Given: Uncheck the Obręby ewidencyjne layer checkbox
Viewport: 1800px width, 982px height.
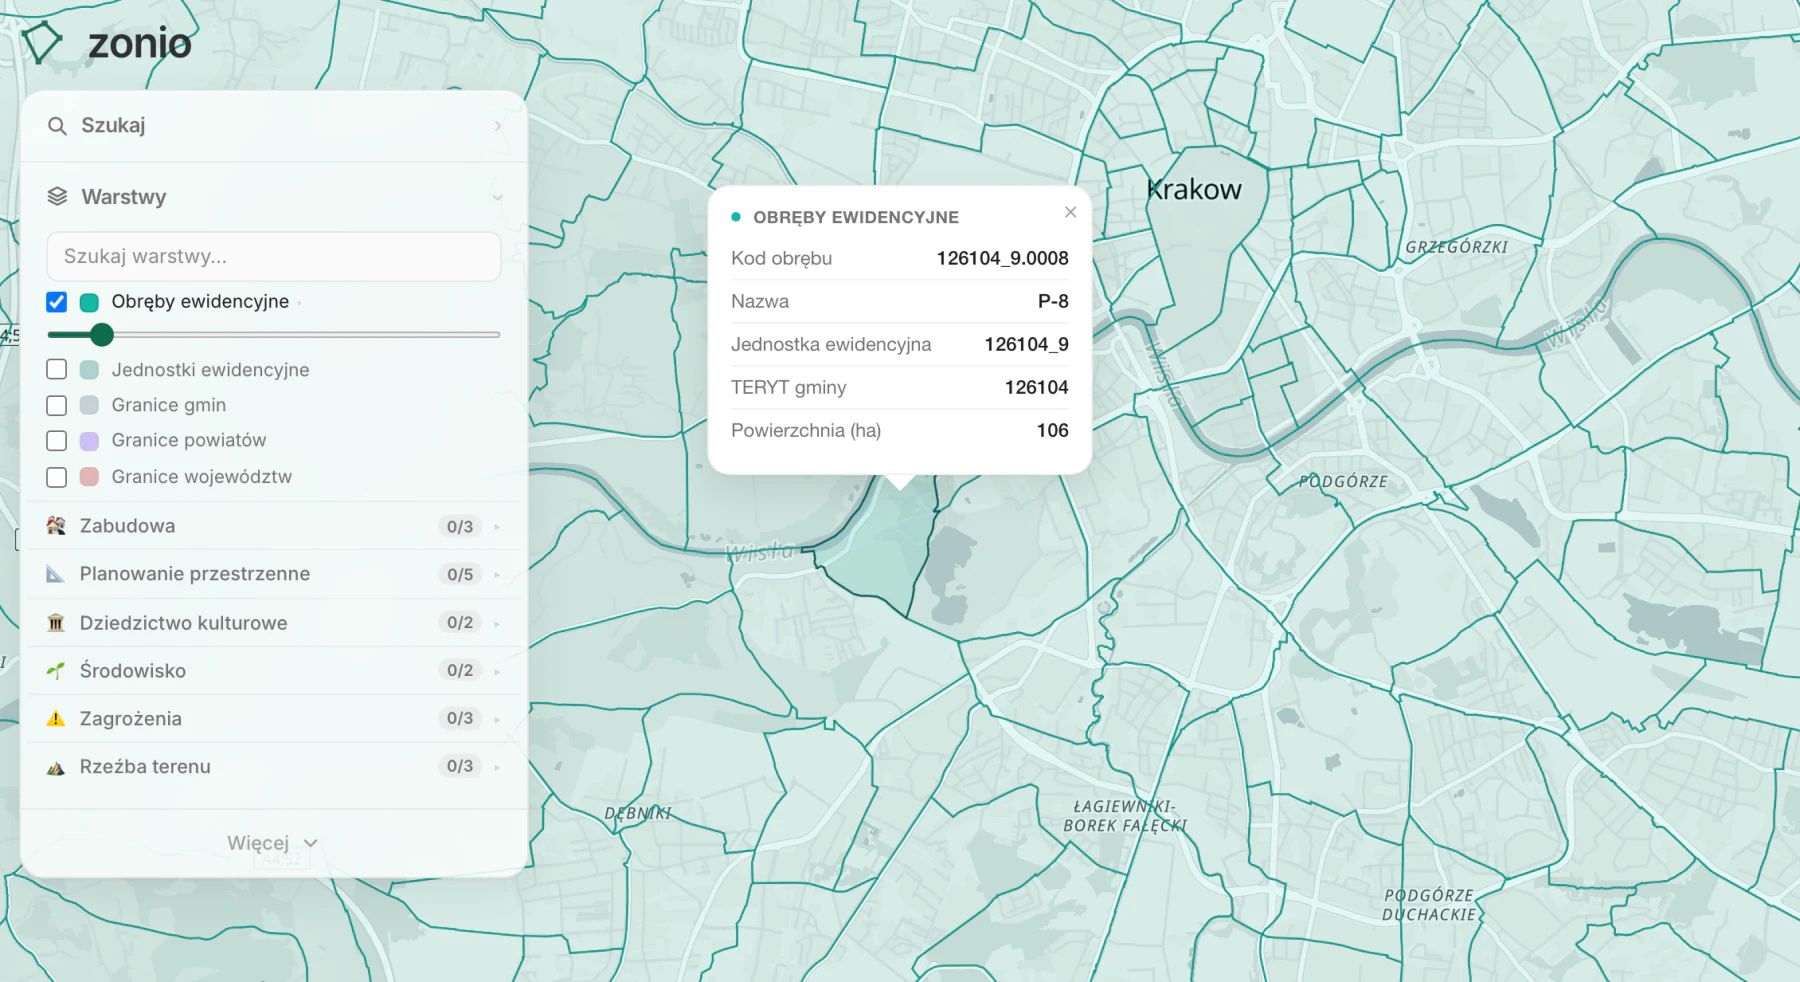Looking at the screenshot, I should pyautogui.click(x=57, y=302).
